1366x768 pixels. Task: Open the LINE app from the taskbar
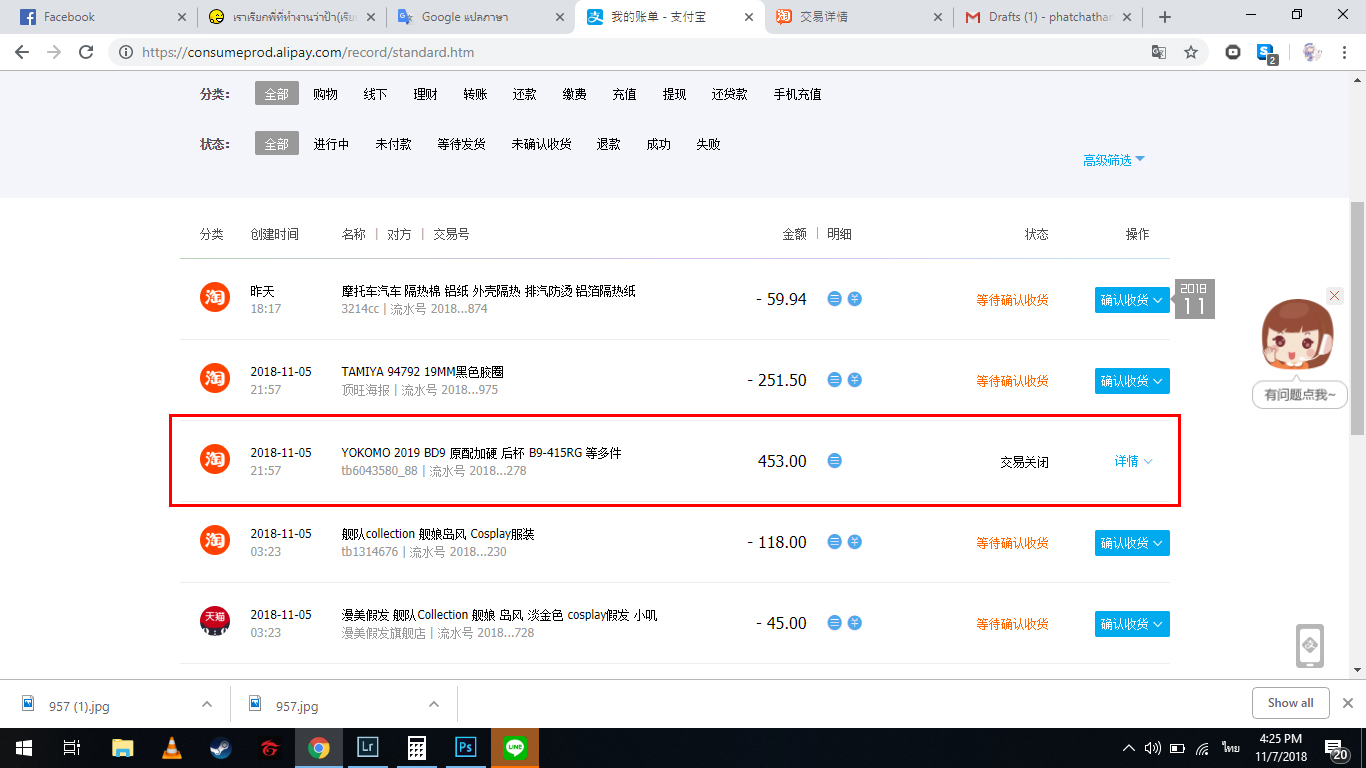point(515,747)
